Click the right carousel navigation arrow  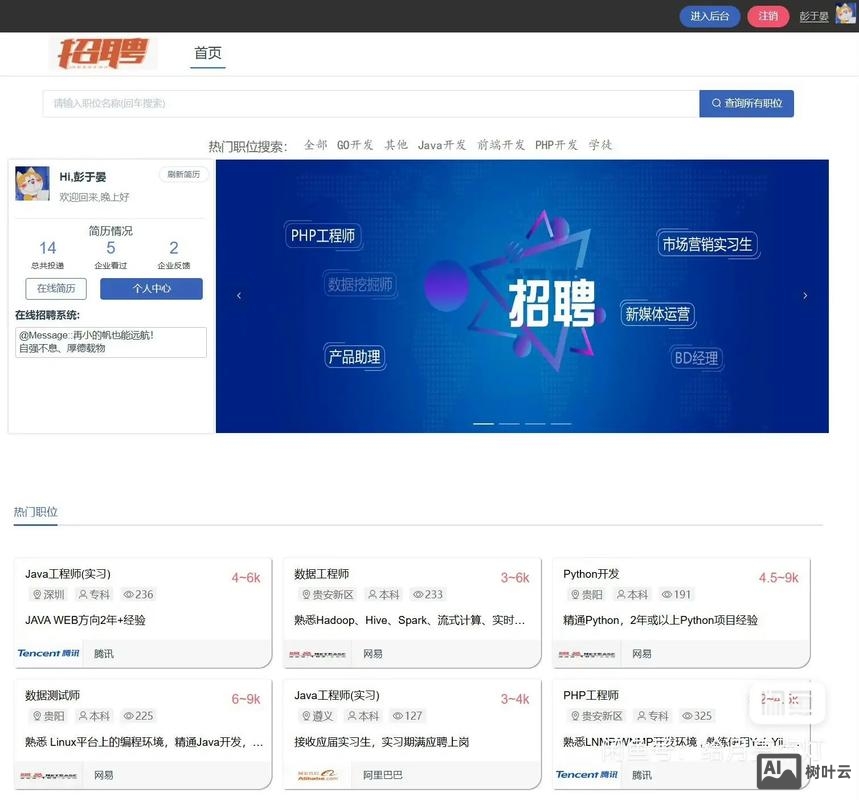click(x=804, y=293)
